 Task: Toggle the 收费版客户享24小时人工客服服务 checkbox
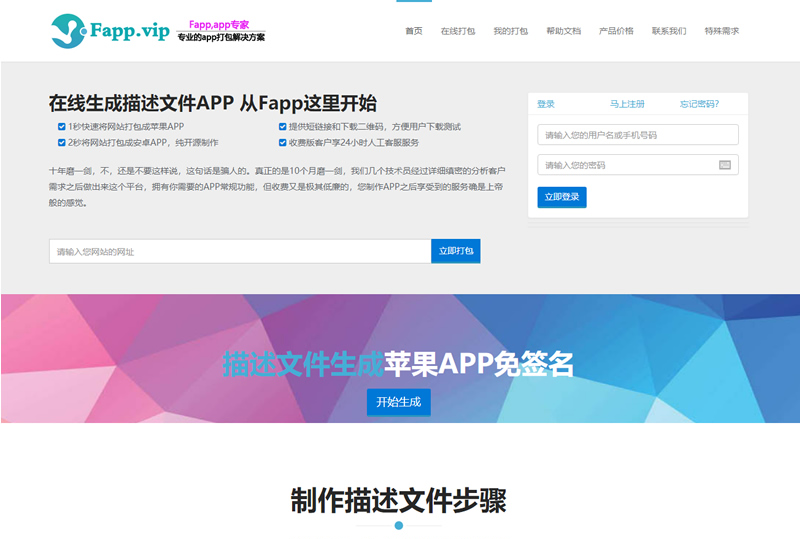pyautogui.click(x=282, y=142)
